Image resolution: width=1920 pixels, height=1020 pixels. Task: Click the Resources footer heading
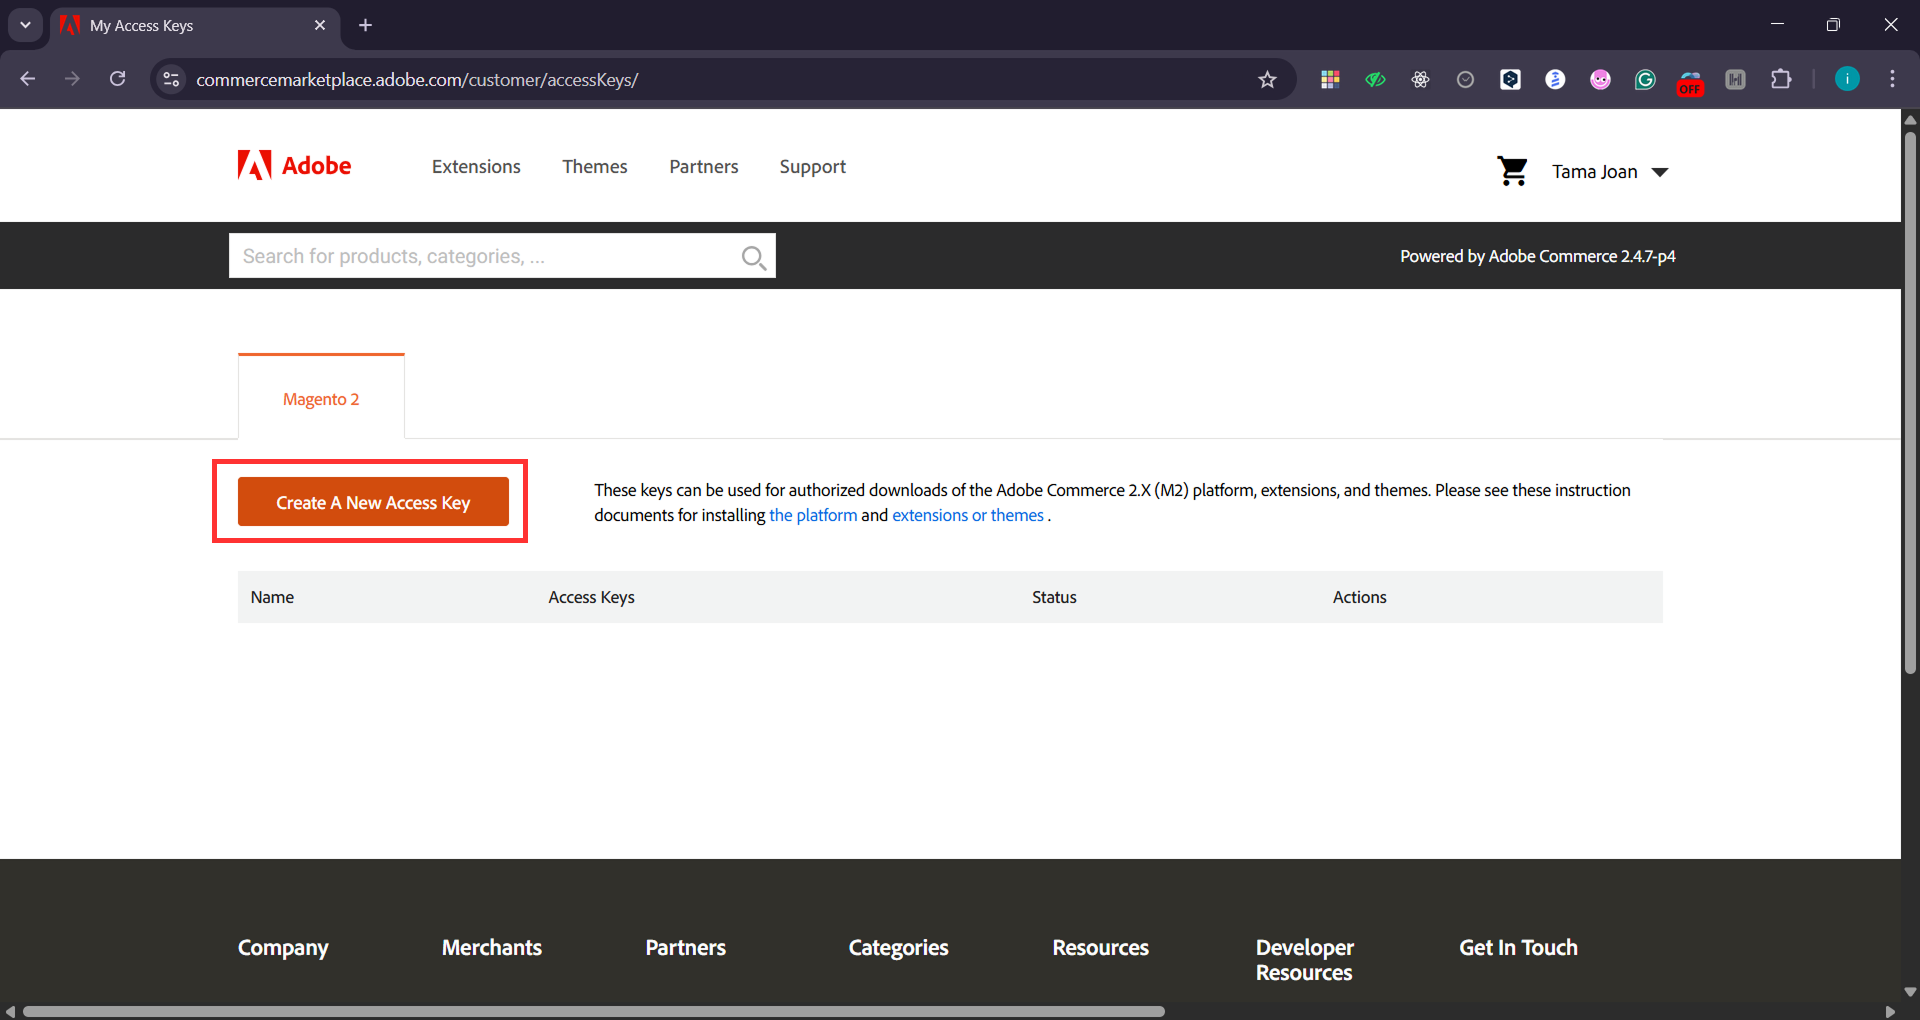coord(1100,947)
